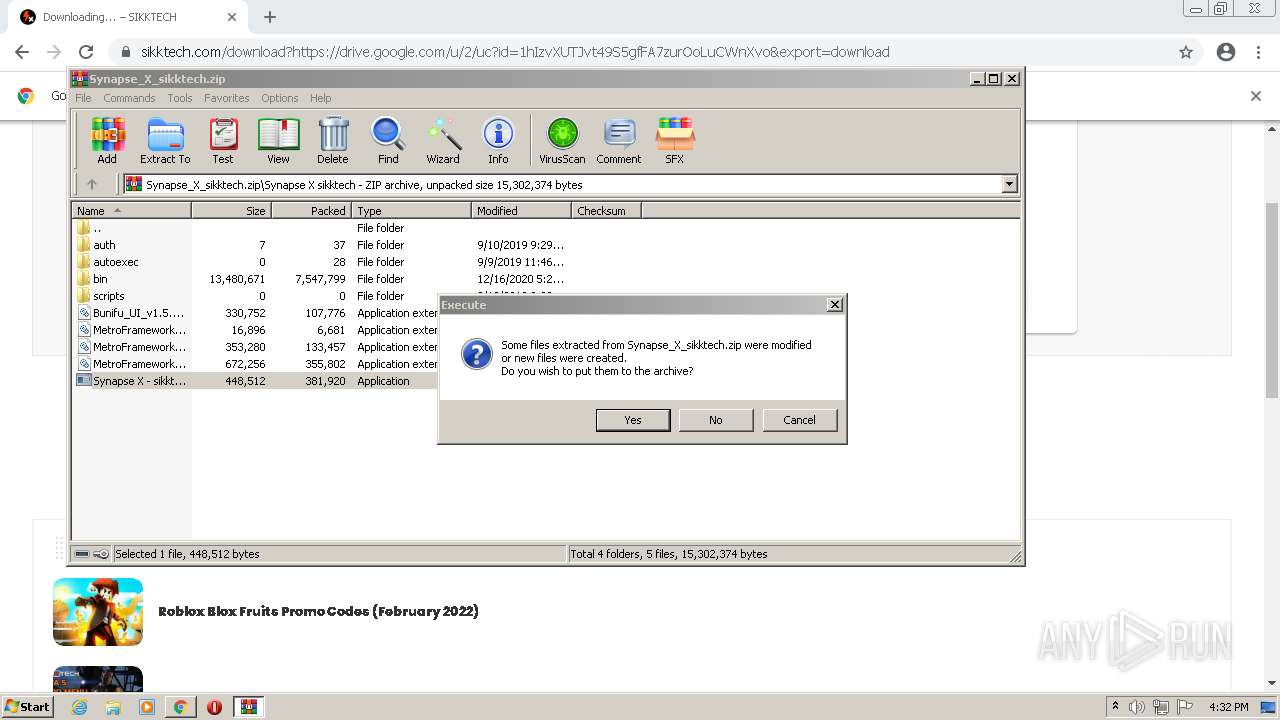Reload the page in Chrome
1280x720 pixels.
click(86, 52)
